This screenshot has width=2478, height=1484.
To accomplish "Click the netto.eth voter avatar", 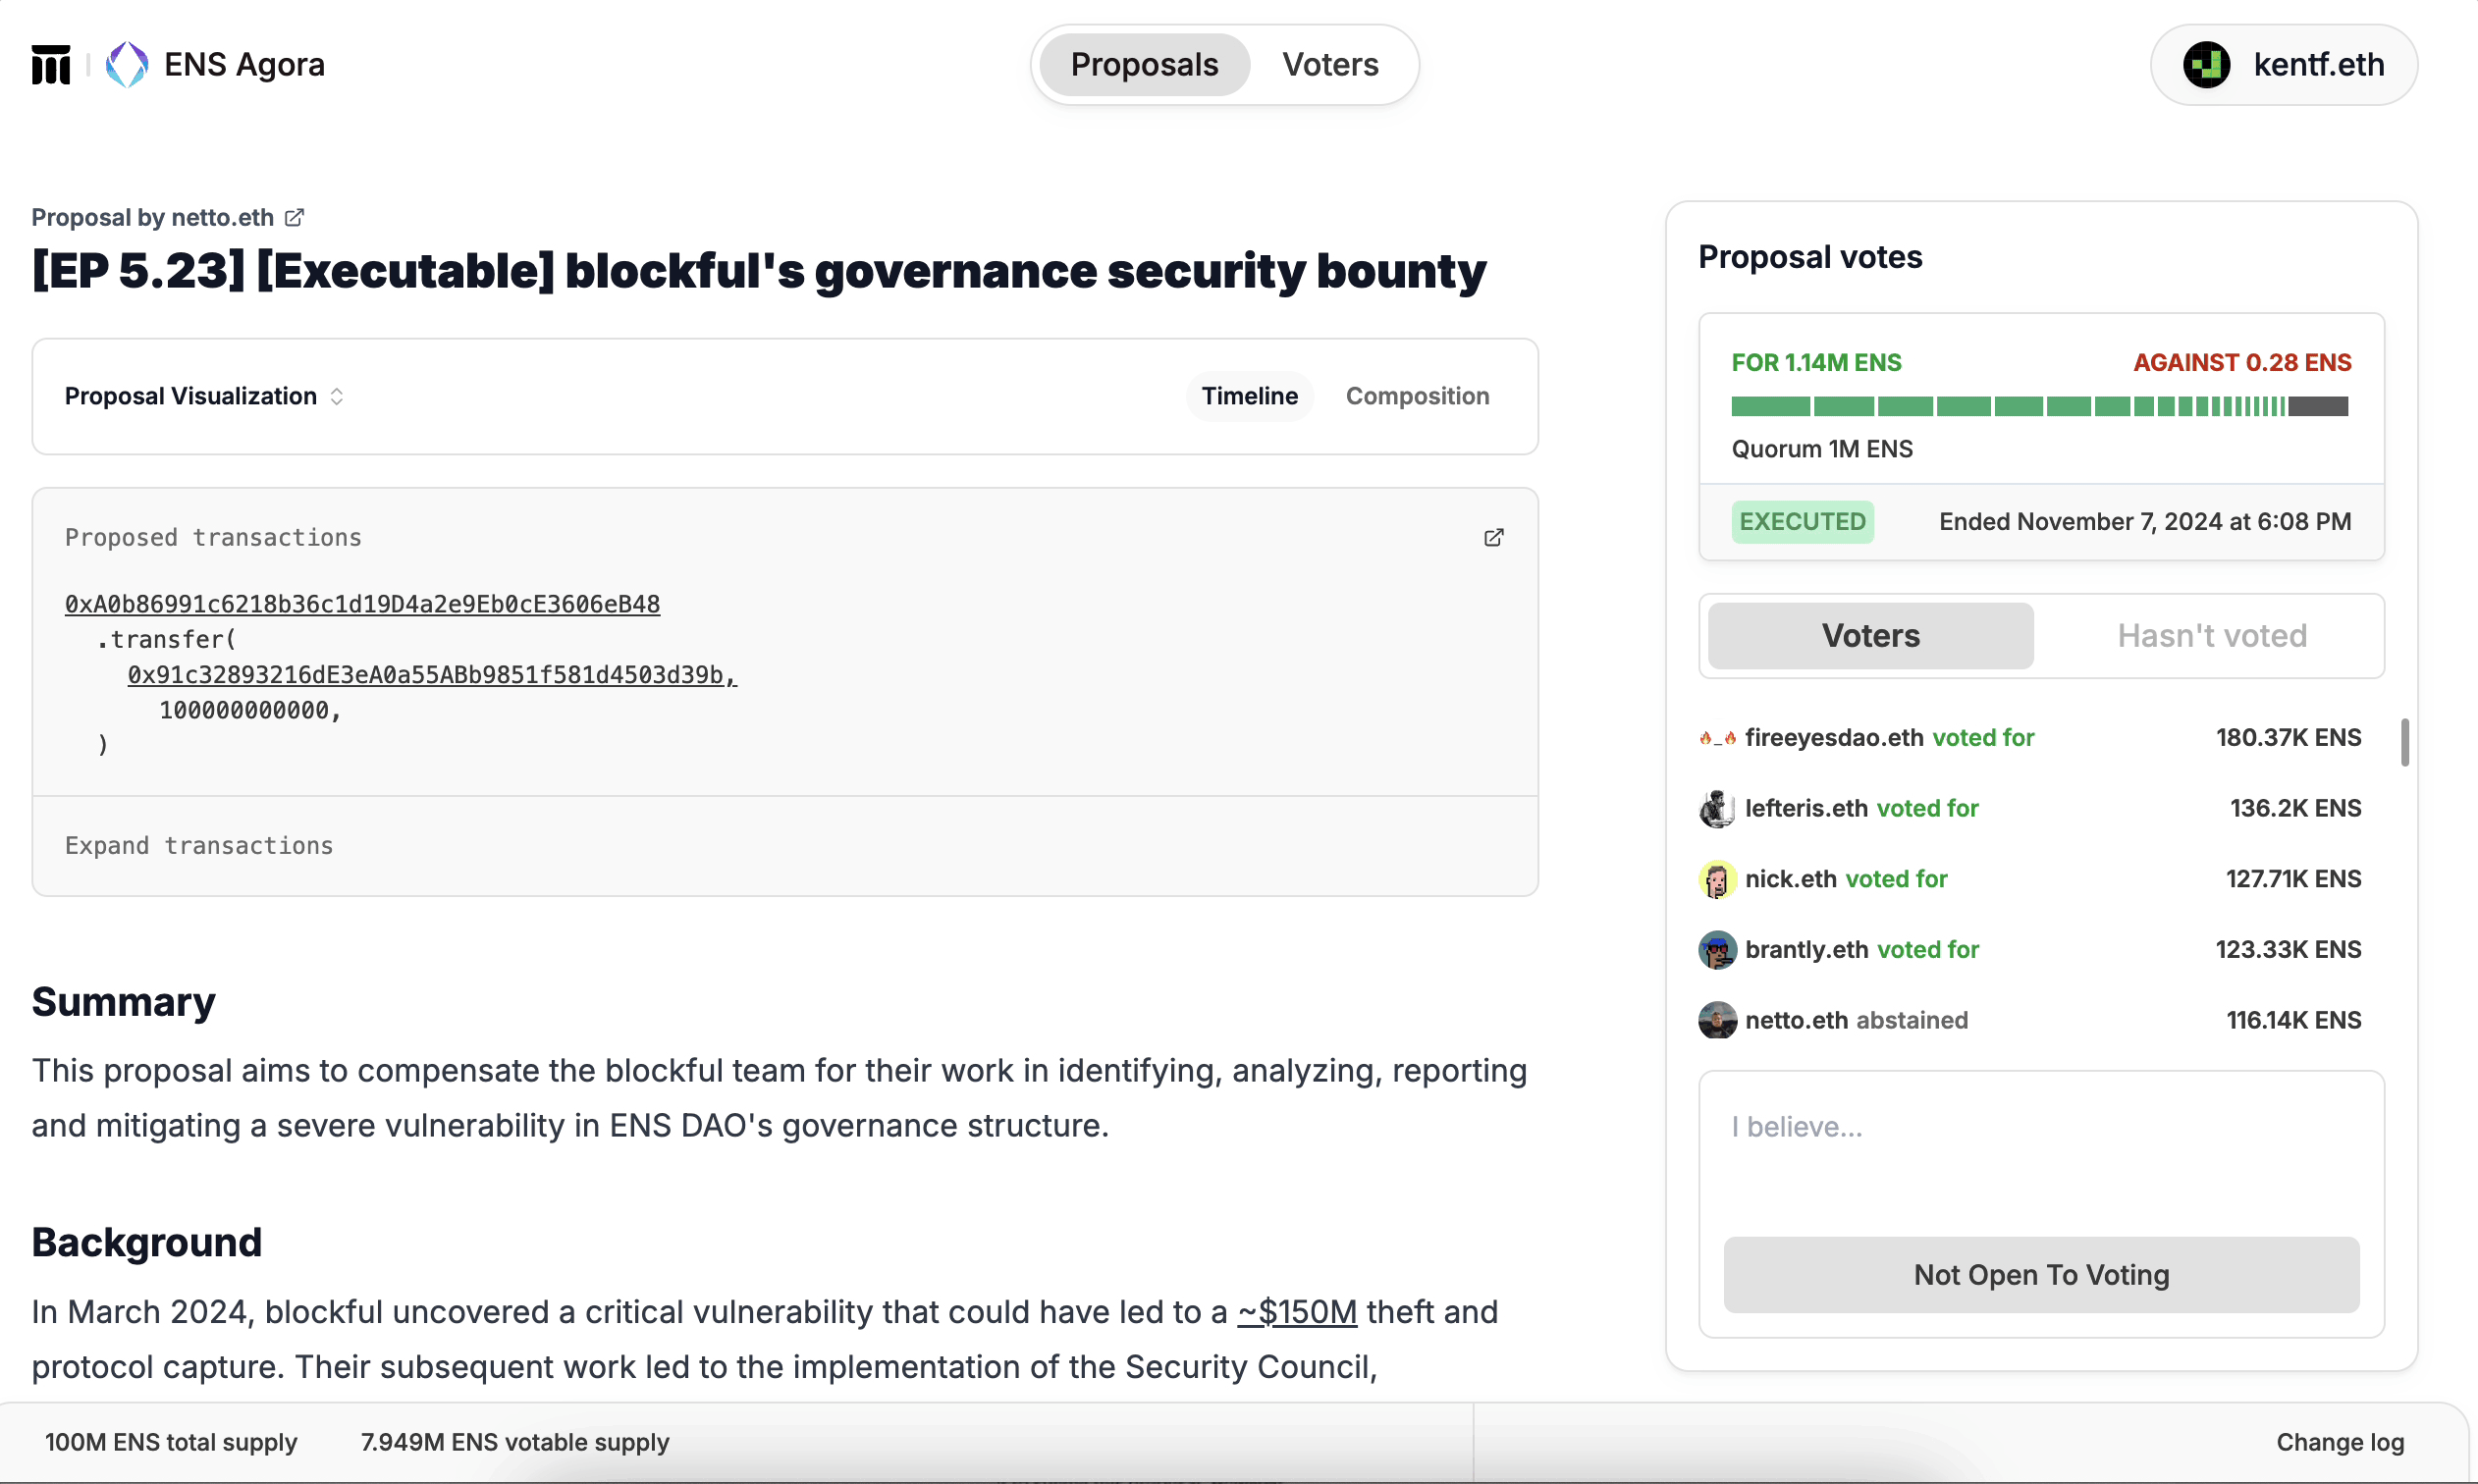I will [1717, 1020].
